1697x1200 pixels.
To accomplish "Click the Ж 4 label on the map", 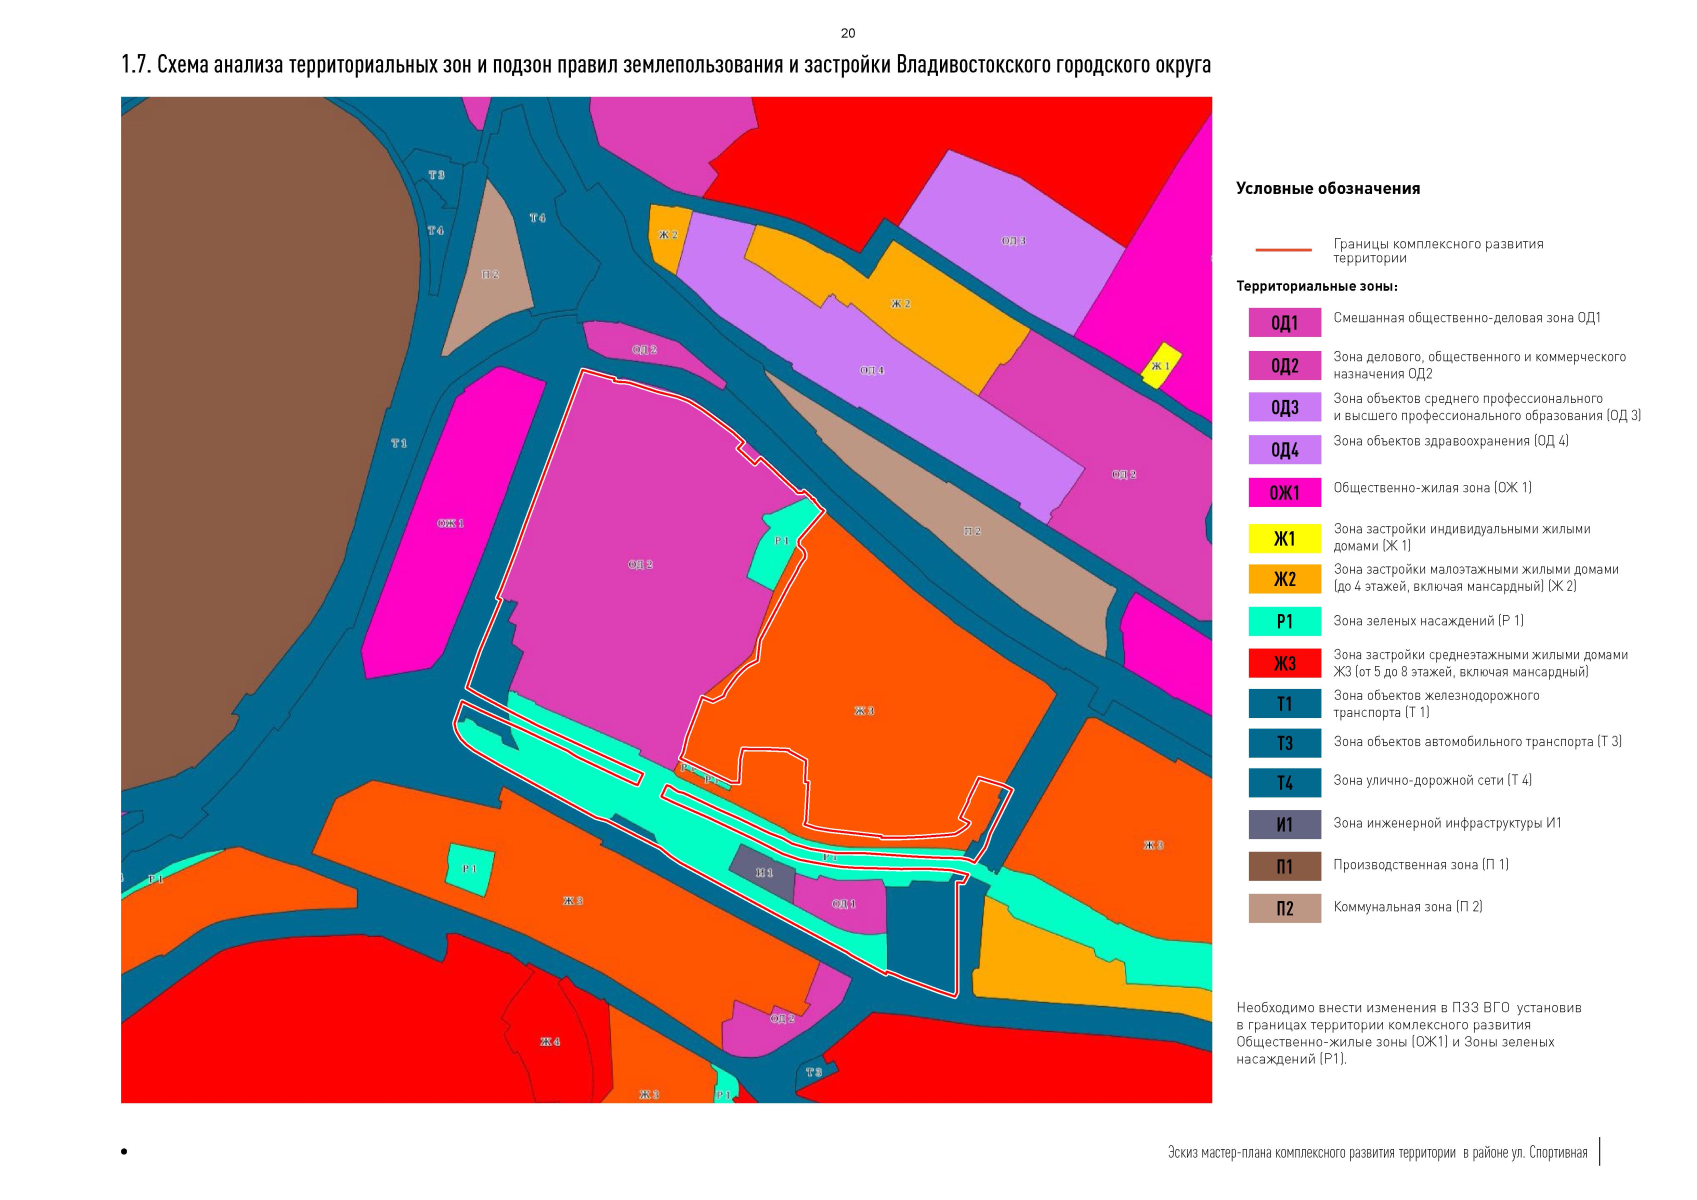I will [550, 1041].
